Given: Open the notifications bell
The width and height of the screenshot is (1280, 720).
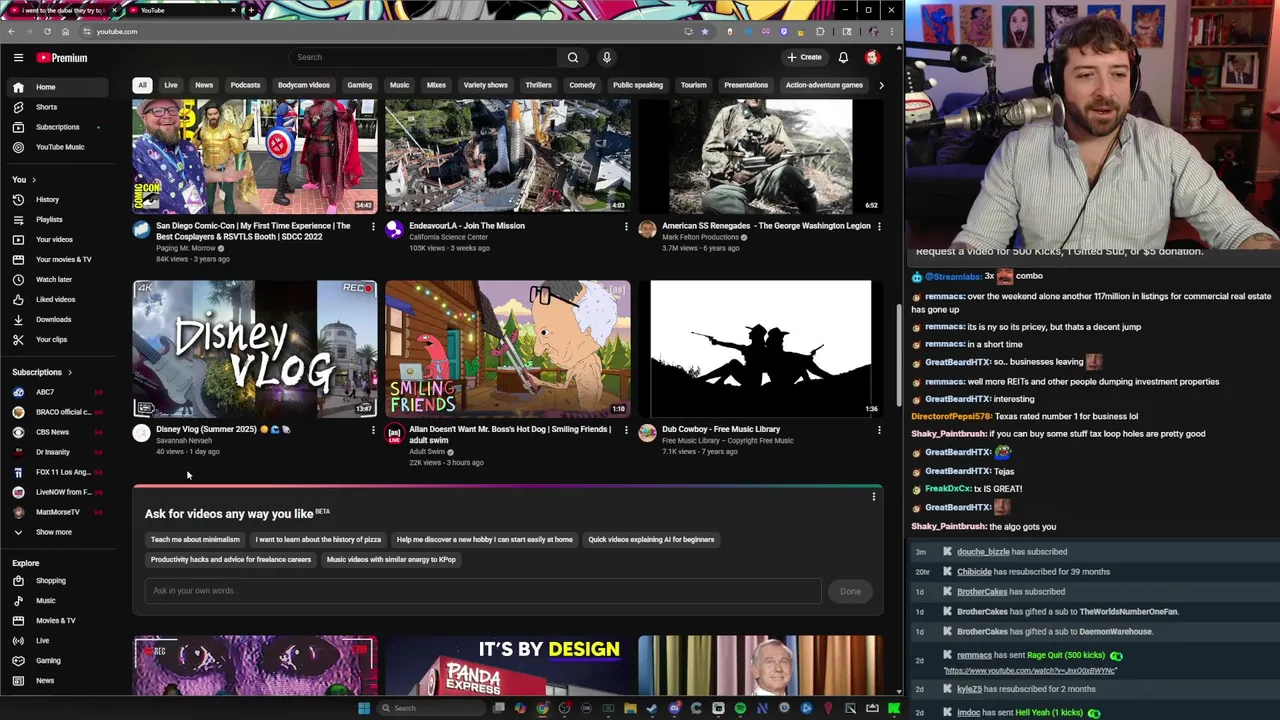Looking at the screenshot, I should [843, 57].
